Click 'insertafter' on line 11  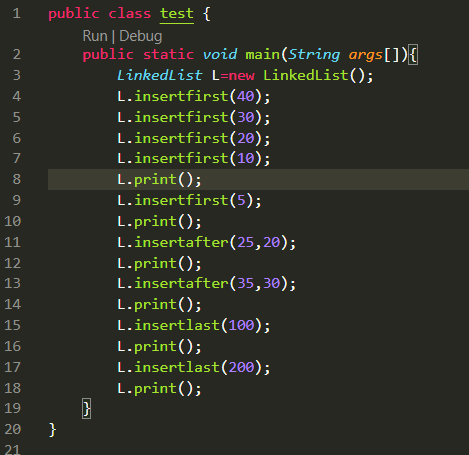coord(182,242)
